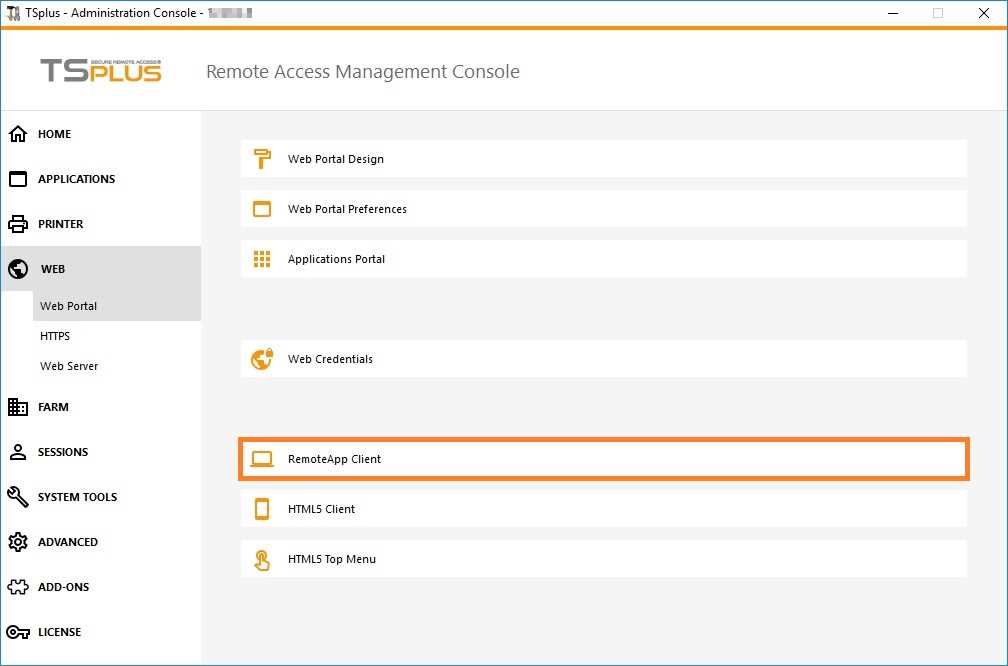Click the Farm building icon
Viewport: 1008px width, 666px height.
pyautogui.click(x=18, y=407)
